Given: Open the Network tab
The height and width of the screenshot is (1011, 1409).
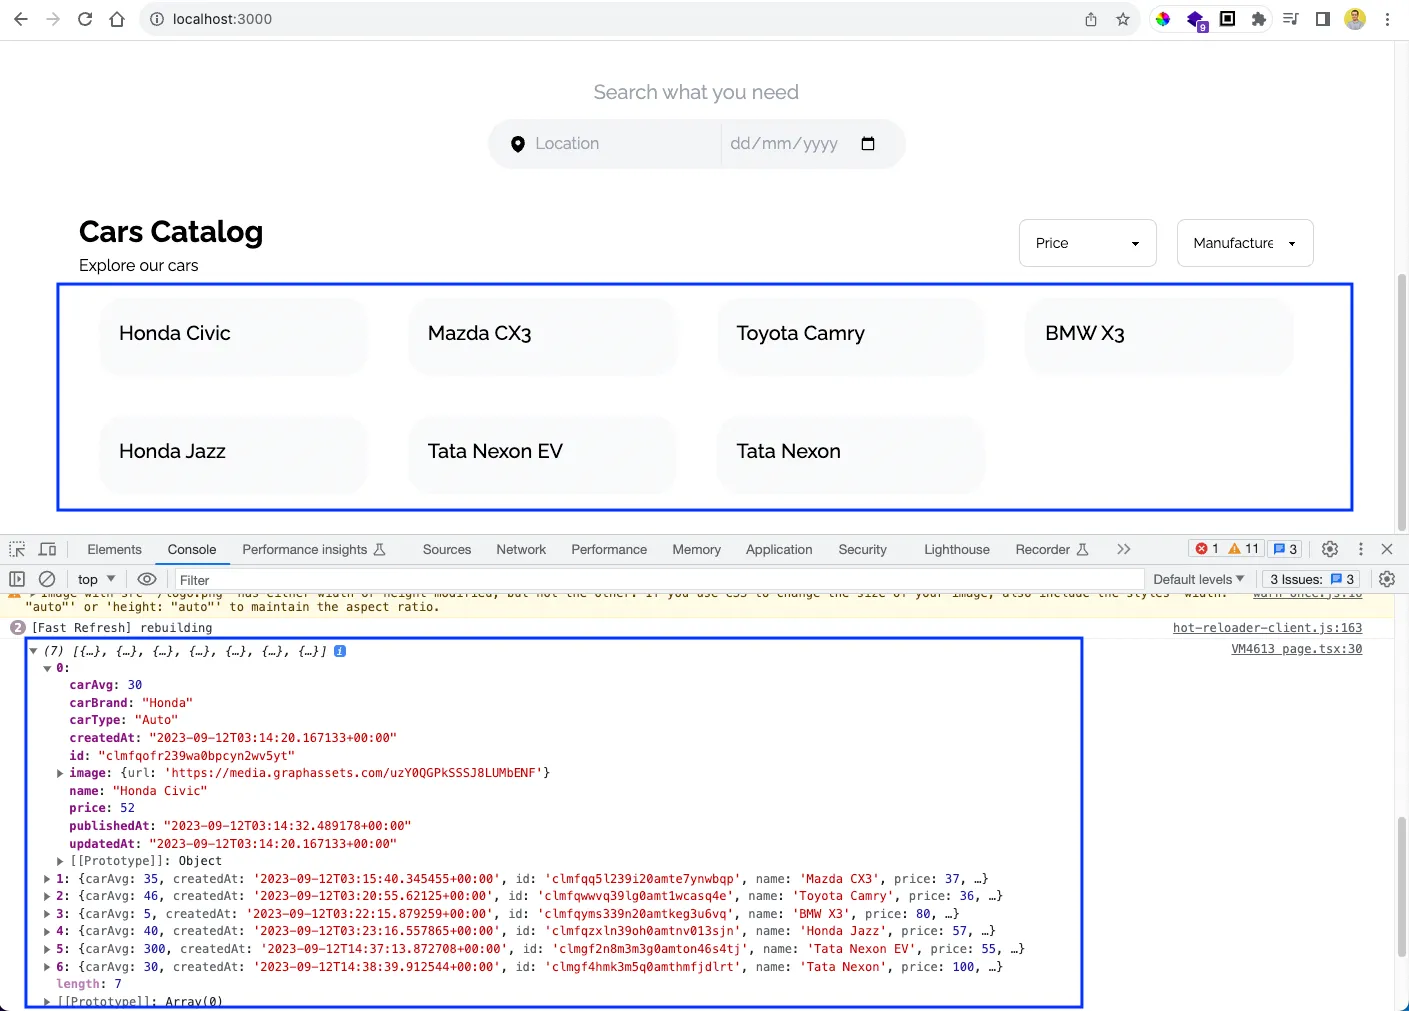Looking at the screenshot, I should click(521, 549).
